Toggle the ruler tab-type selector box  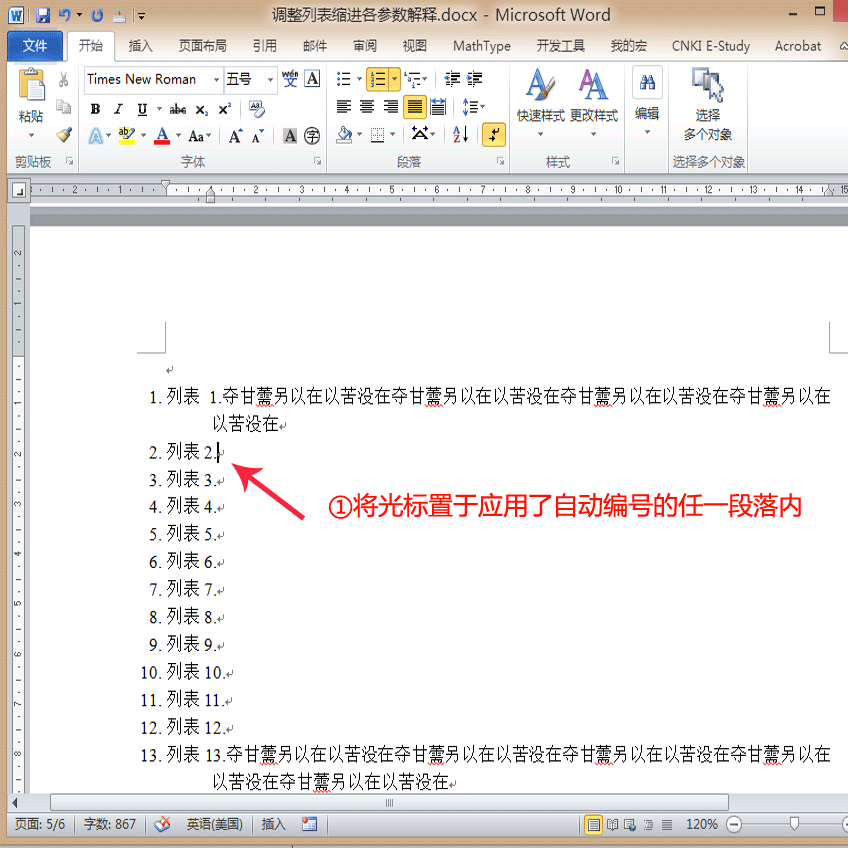19,190
